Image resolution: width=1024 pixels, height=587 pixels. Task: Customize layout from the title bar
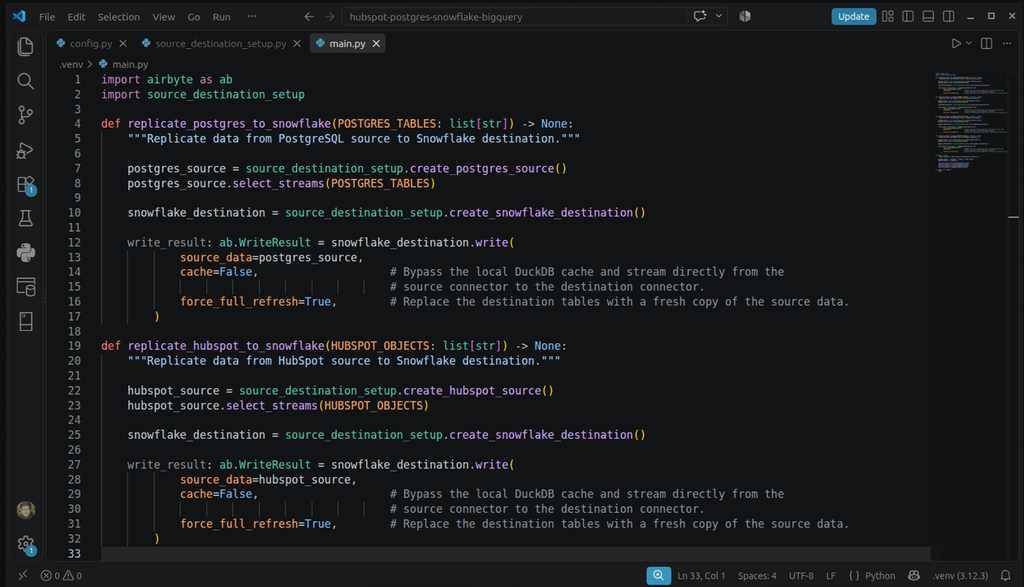[x=888, y=16]
